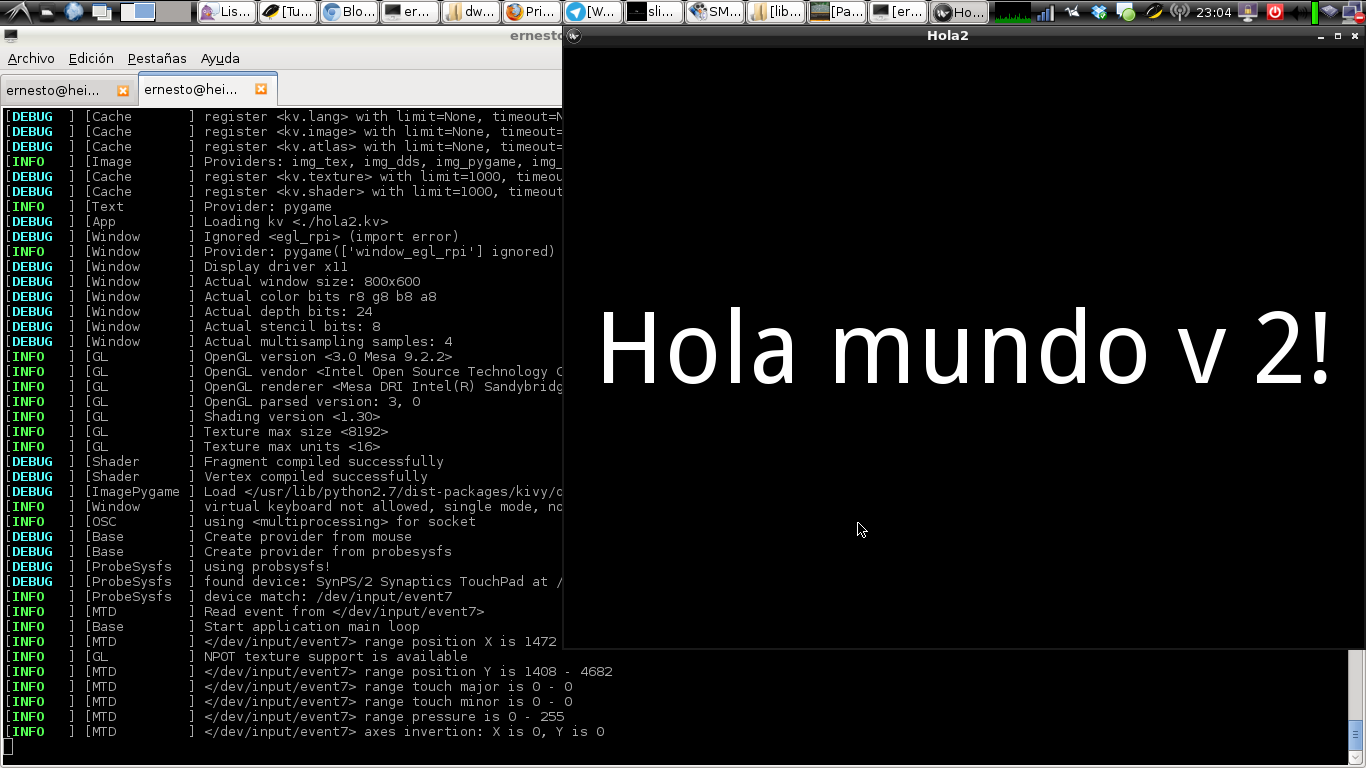Select the first ernesto@hei terminal tab
Image resolution: width=1366 pixels, height=768 pixels.
click(x=54, y=90)
